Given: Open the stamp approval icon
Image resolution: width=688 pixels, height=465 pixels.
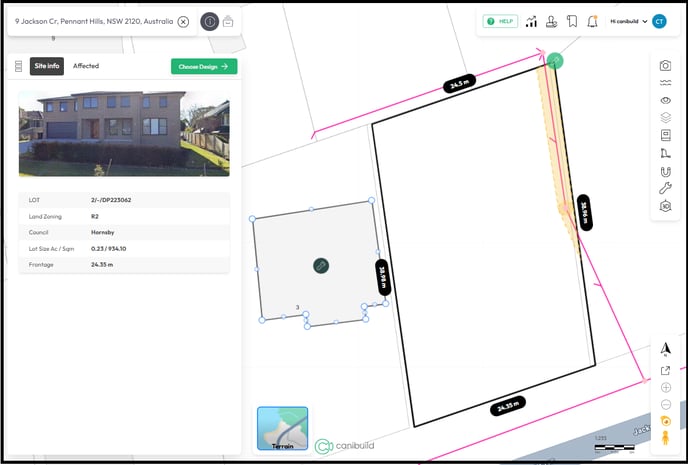Looking at the screenshot, I should (551, 21).
